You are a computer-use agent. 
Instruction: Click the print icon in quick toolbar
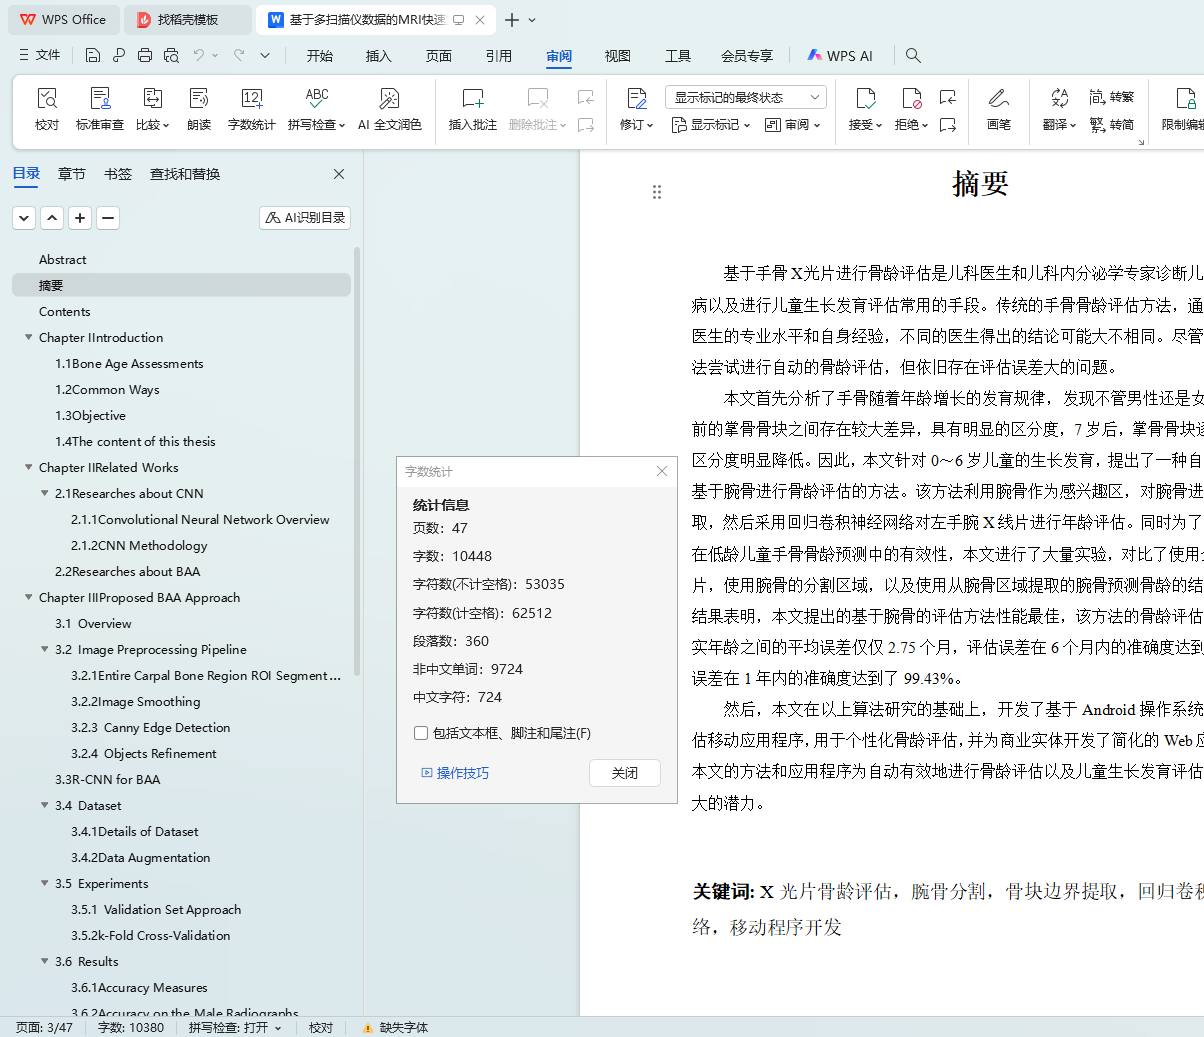tap(145, 55)
